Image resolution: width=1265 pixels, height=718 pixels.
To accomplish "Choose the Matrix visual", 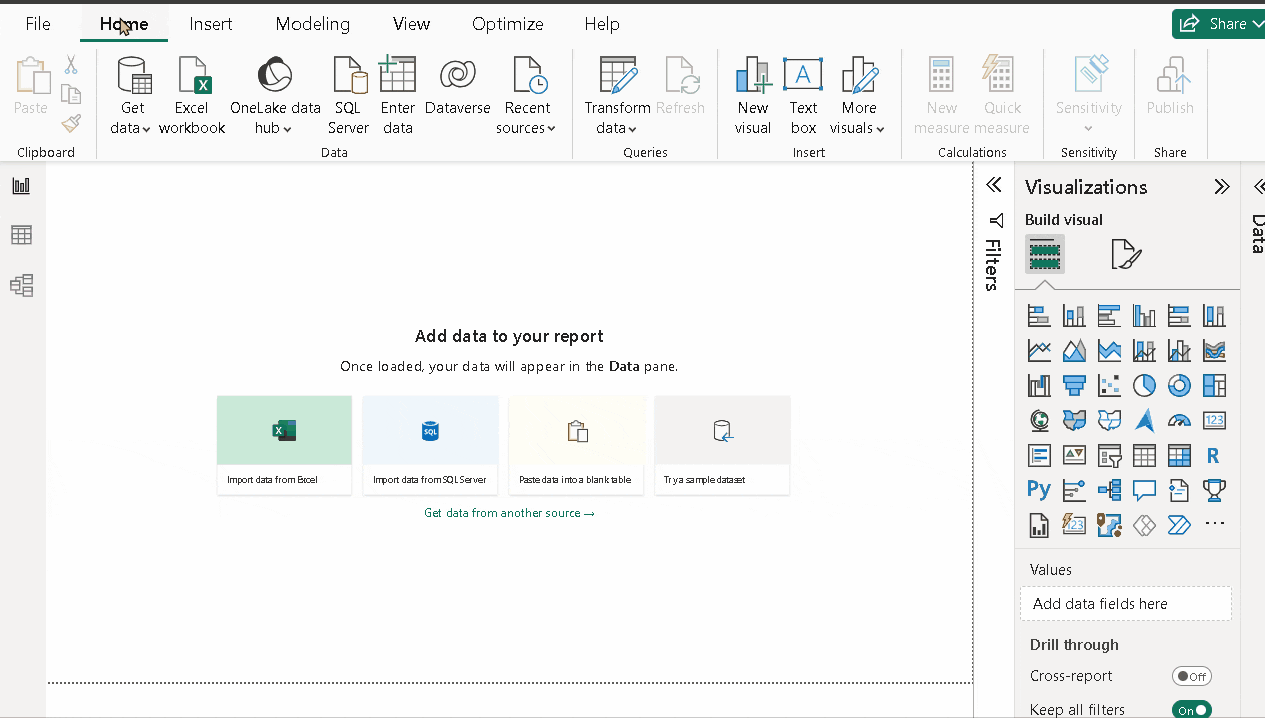I will (x=1179, y=456).
